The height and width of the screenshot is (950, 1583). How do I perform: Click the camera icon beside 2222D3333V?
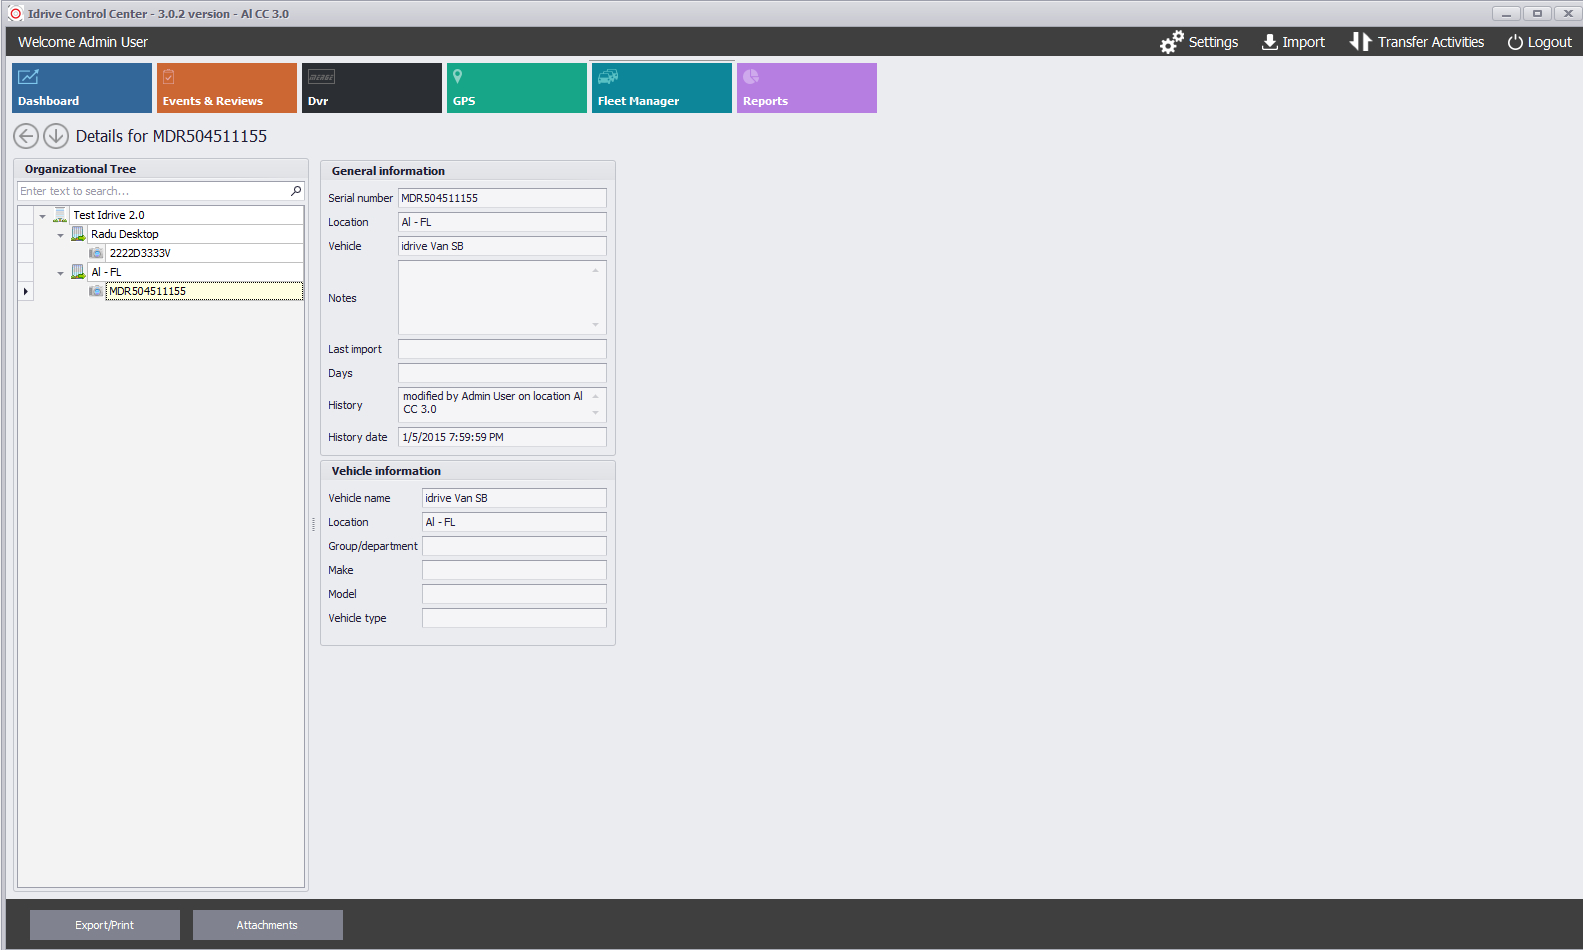tap(96, 253)
